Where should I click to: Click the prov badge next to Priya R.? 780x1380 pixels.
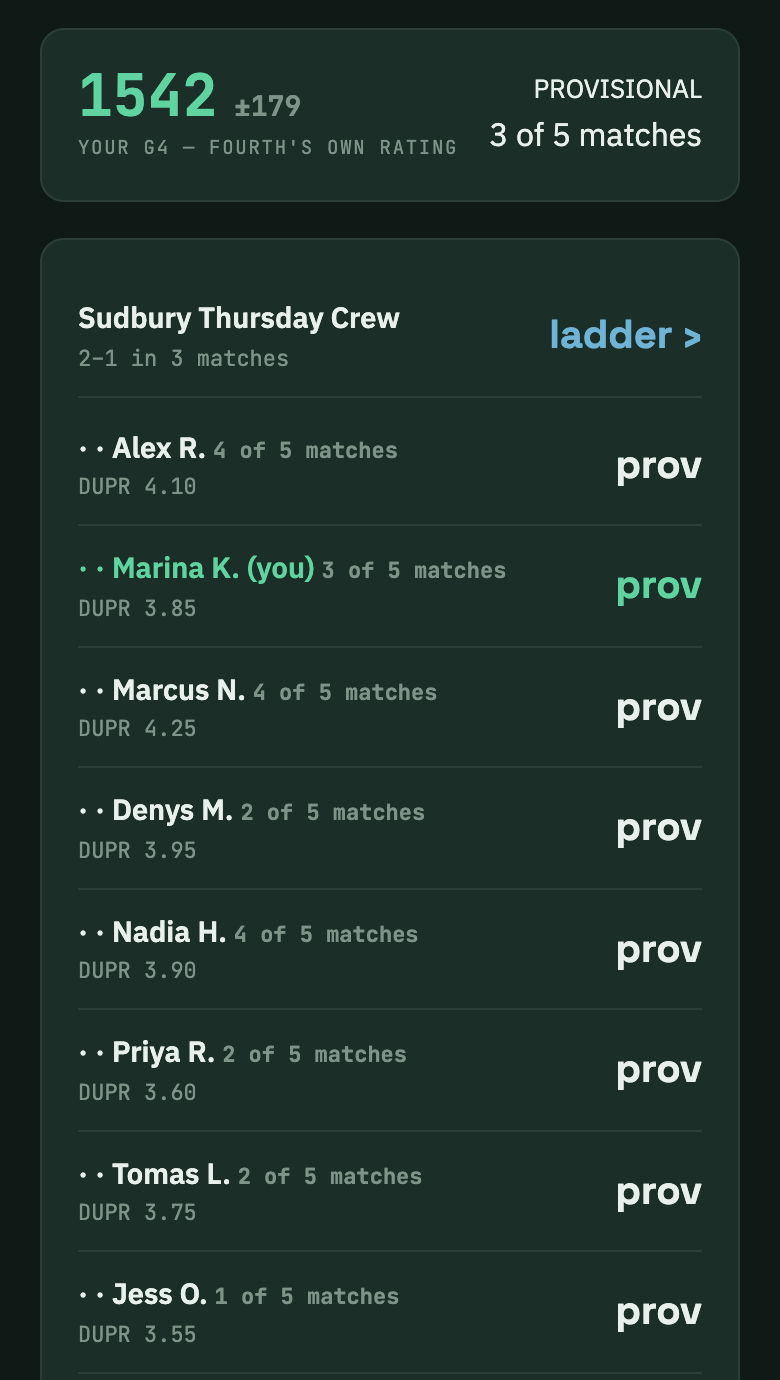coord(659,1071)
